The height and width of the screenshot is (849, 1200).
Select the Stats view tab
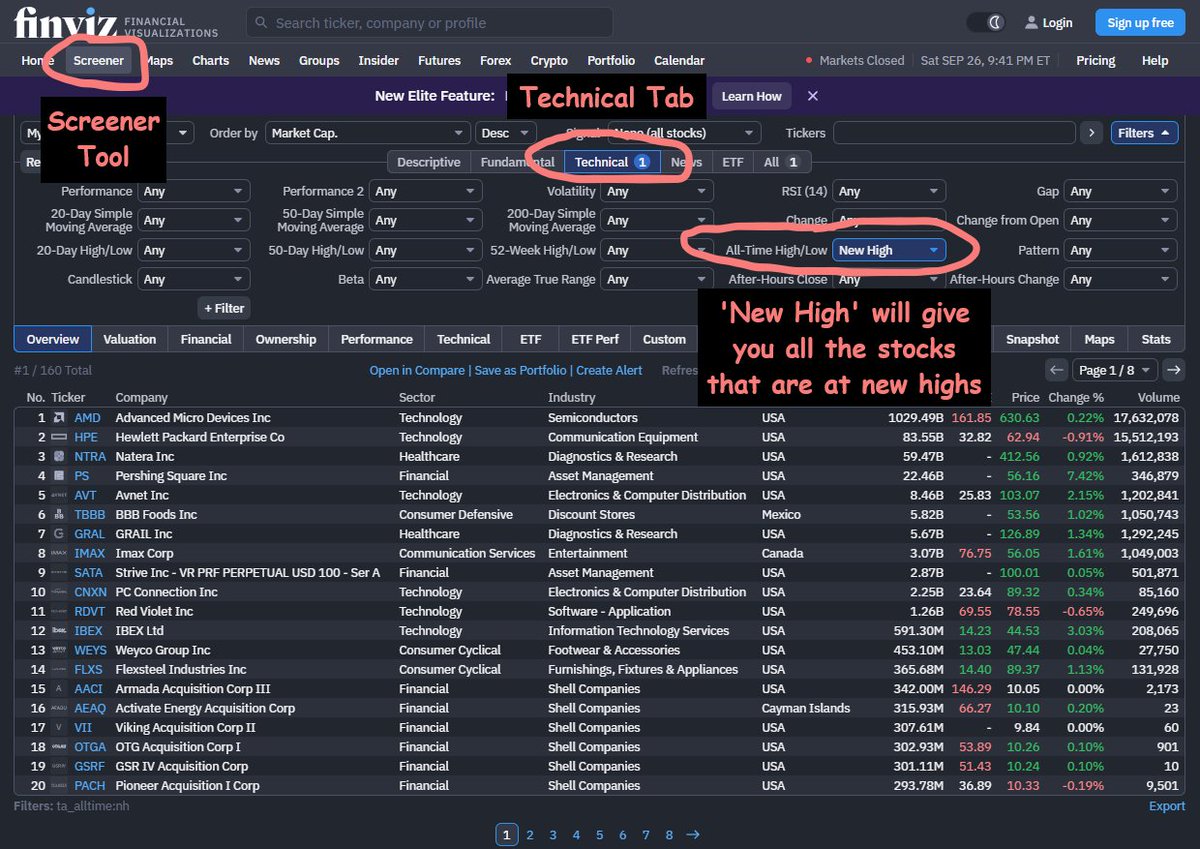coord(1156,339)
